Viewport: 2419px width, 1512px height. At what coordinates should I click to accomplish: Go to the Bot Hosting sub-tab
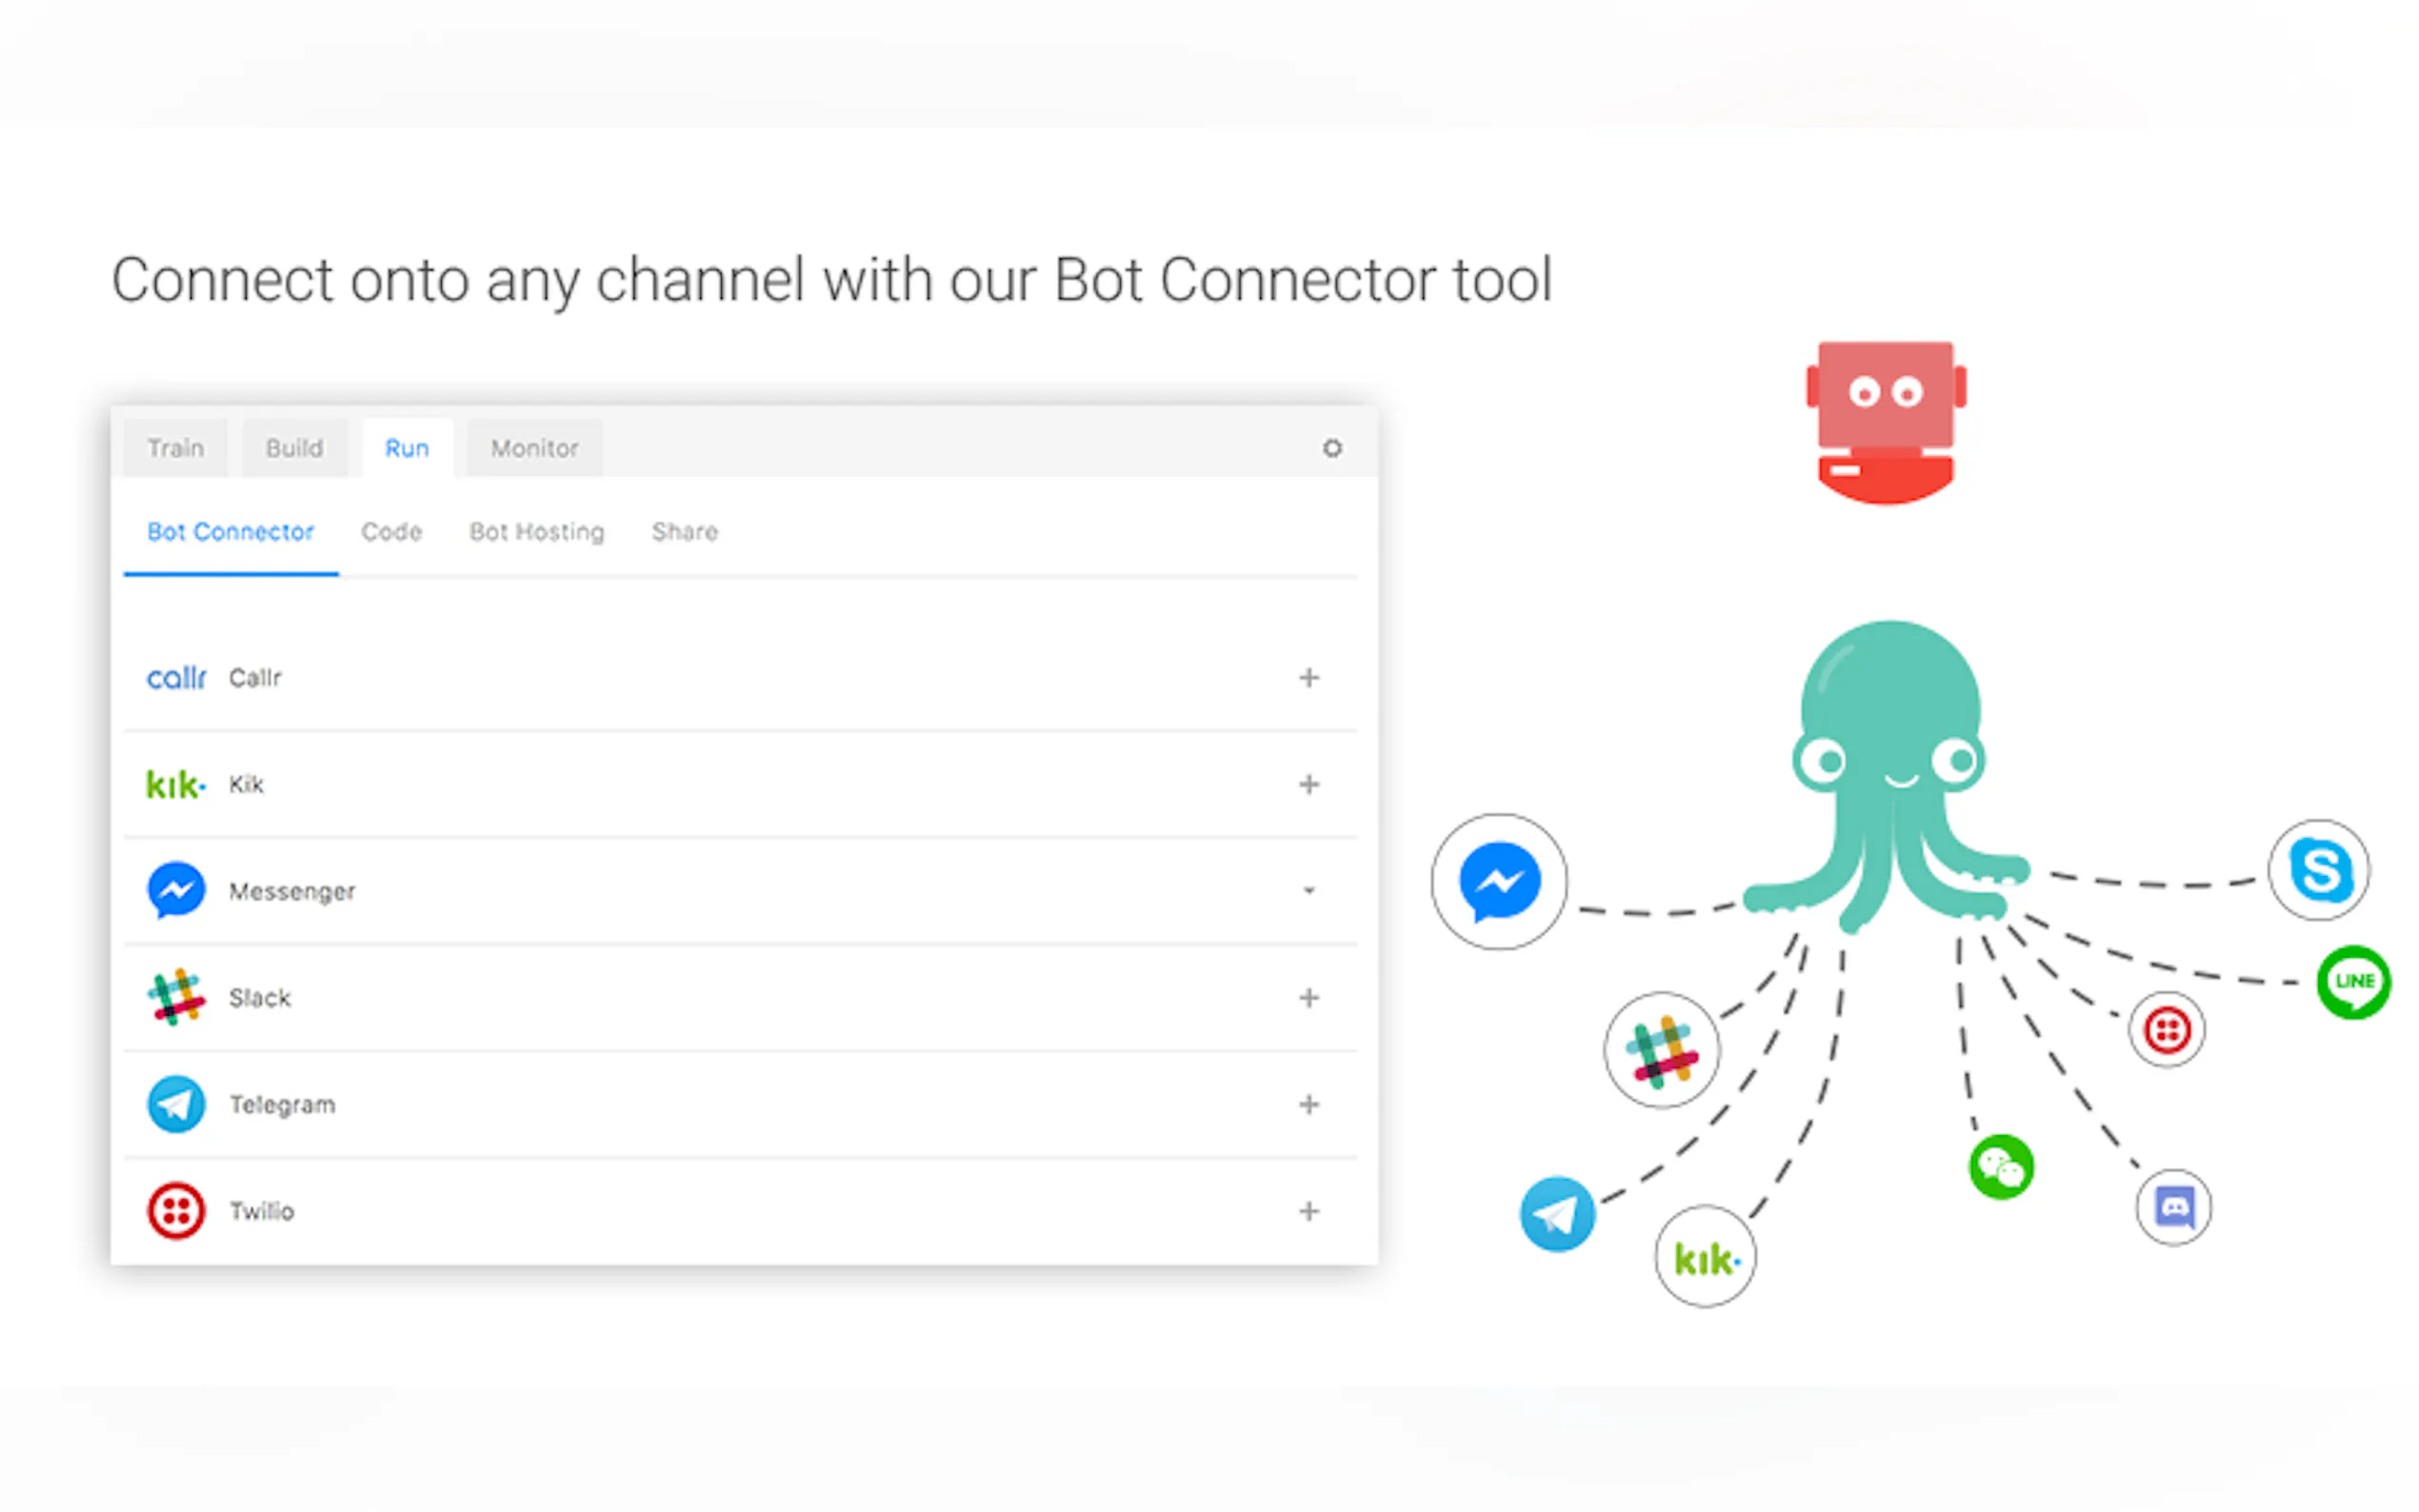tap(537, 532)
